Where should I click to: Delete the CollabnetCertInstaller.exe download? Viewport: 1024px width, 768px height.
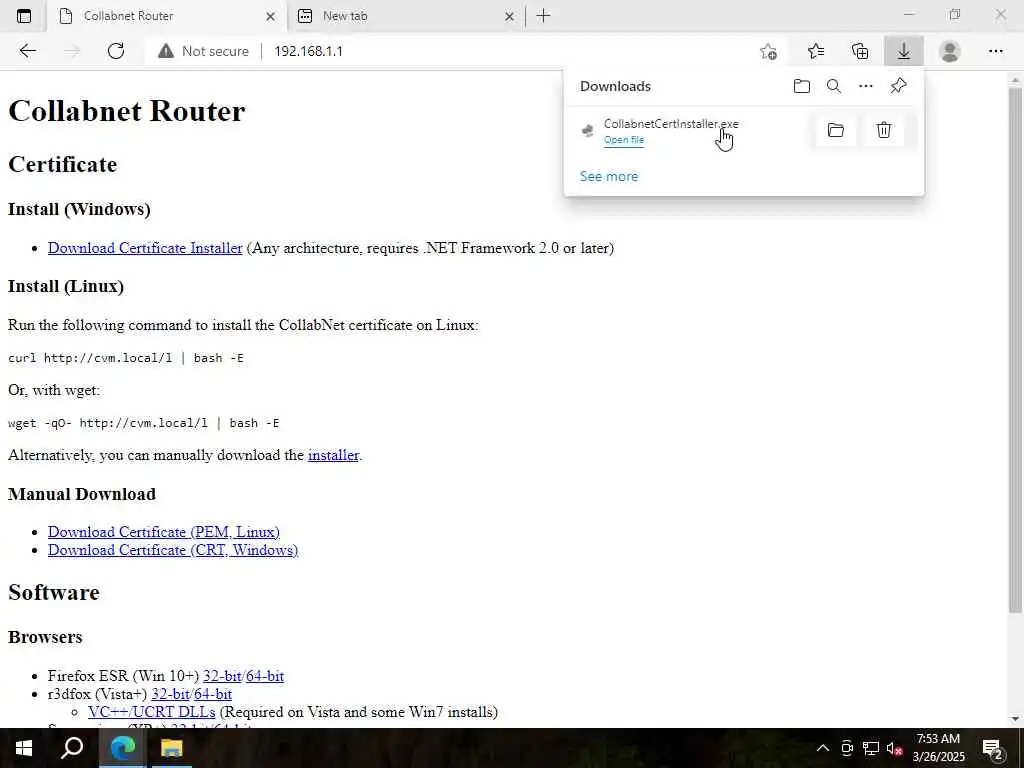tap(884, 130)
